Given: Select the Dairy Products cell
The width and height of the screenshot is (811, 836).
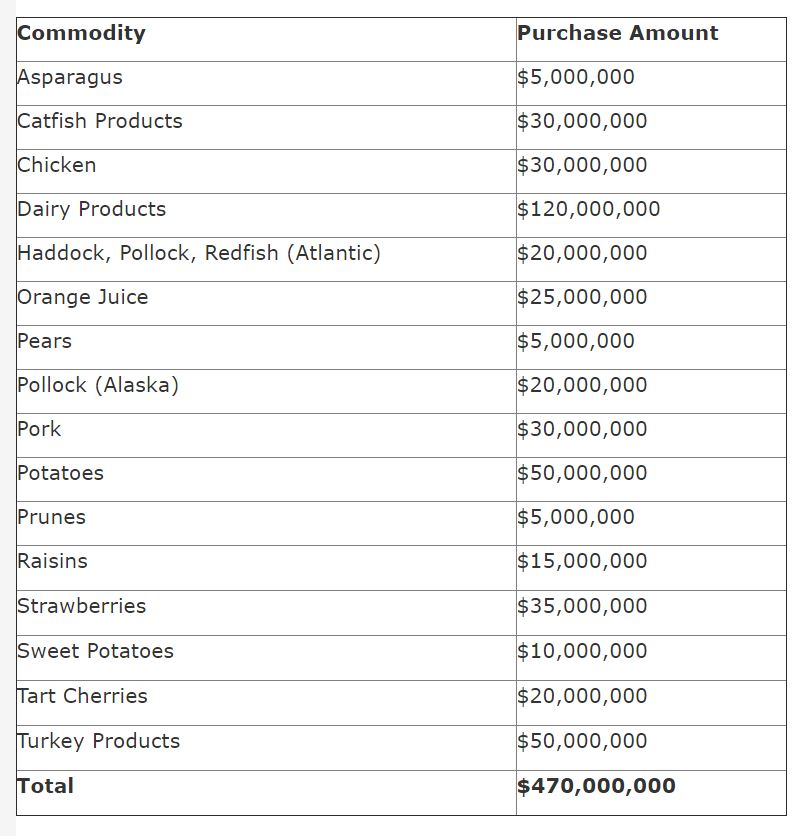Looking at the screenshot, I should click(92, 209).
